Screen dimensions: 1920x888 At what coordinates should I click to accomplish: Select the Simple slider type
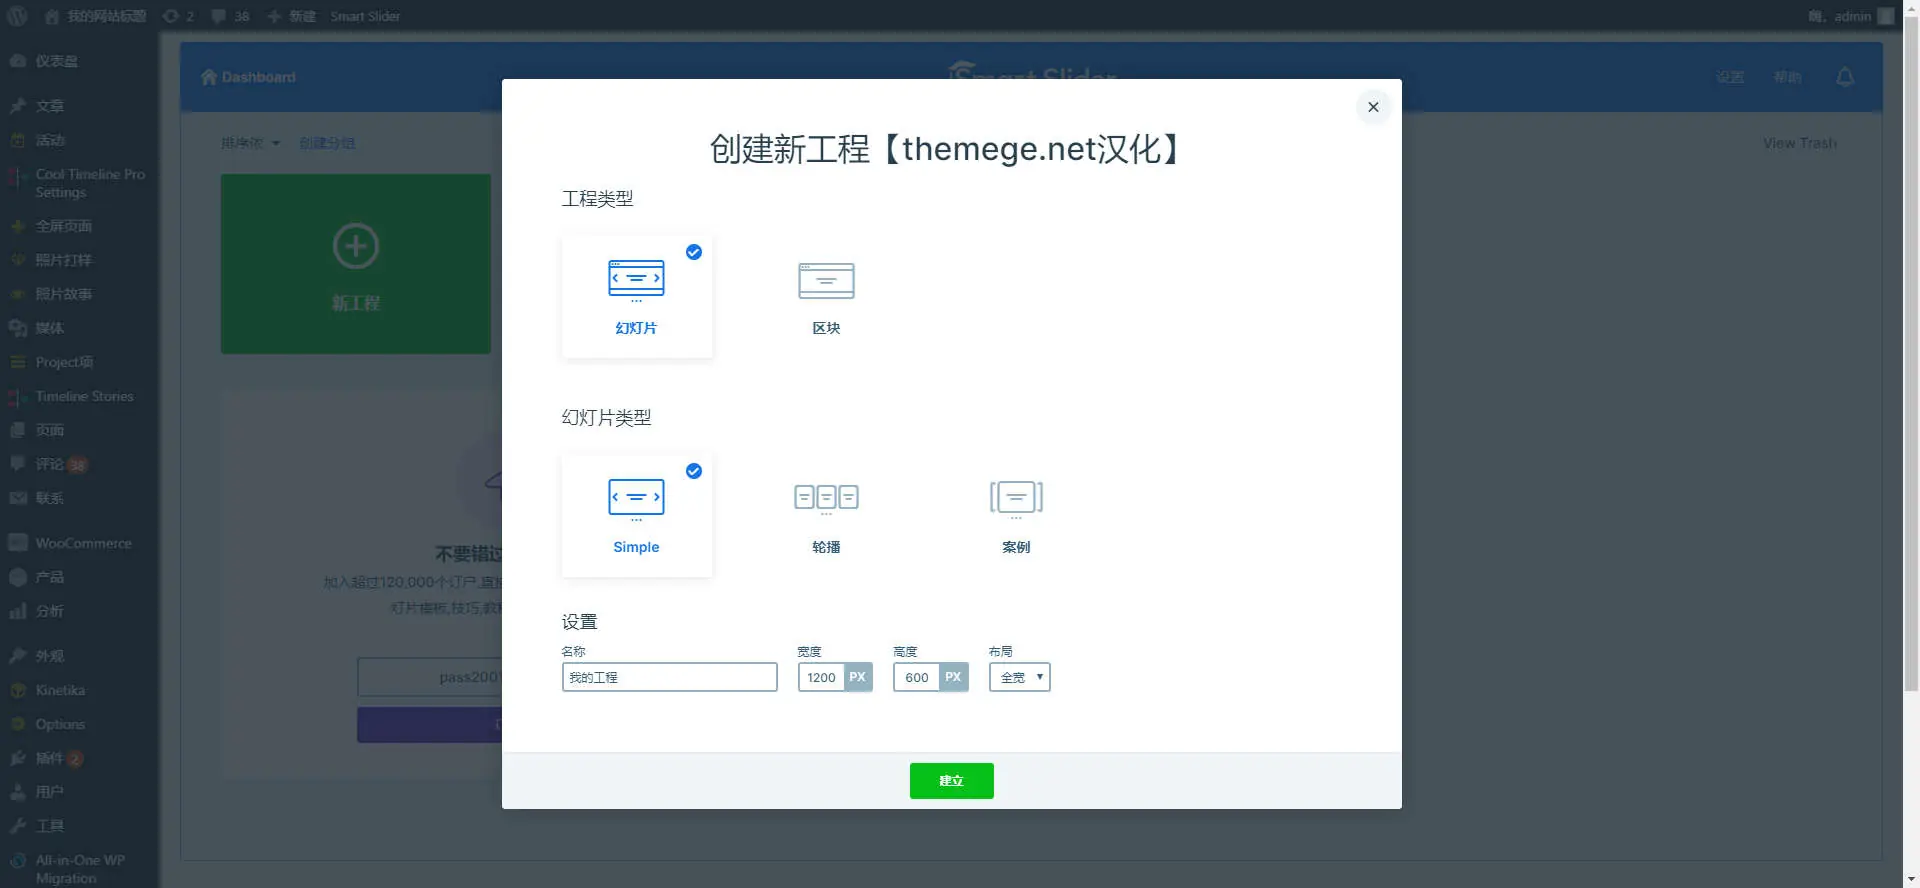(x=637, y=516)
